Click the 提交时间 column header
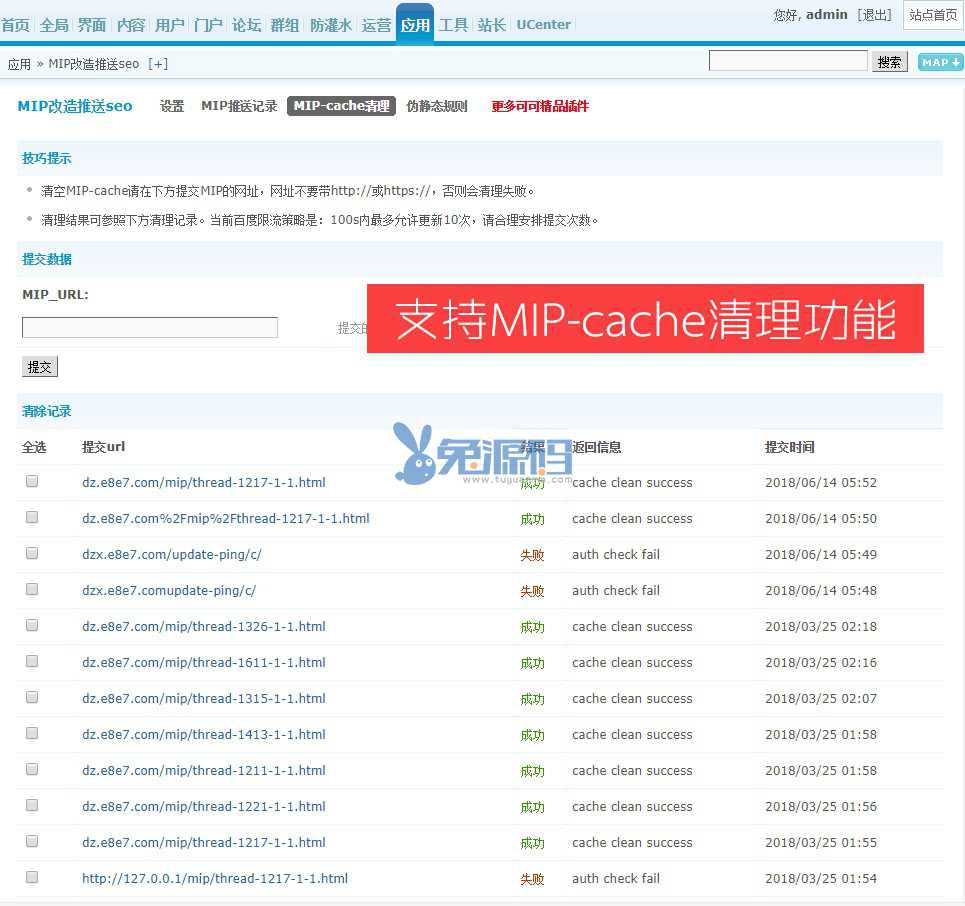 (x=790, y=447)
